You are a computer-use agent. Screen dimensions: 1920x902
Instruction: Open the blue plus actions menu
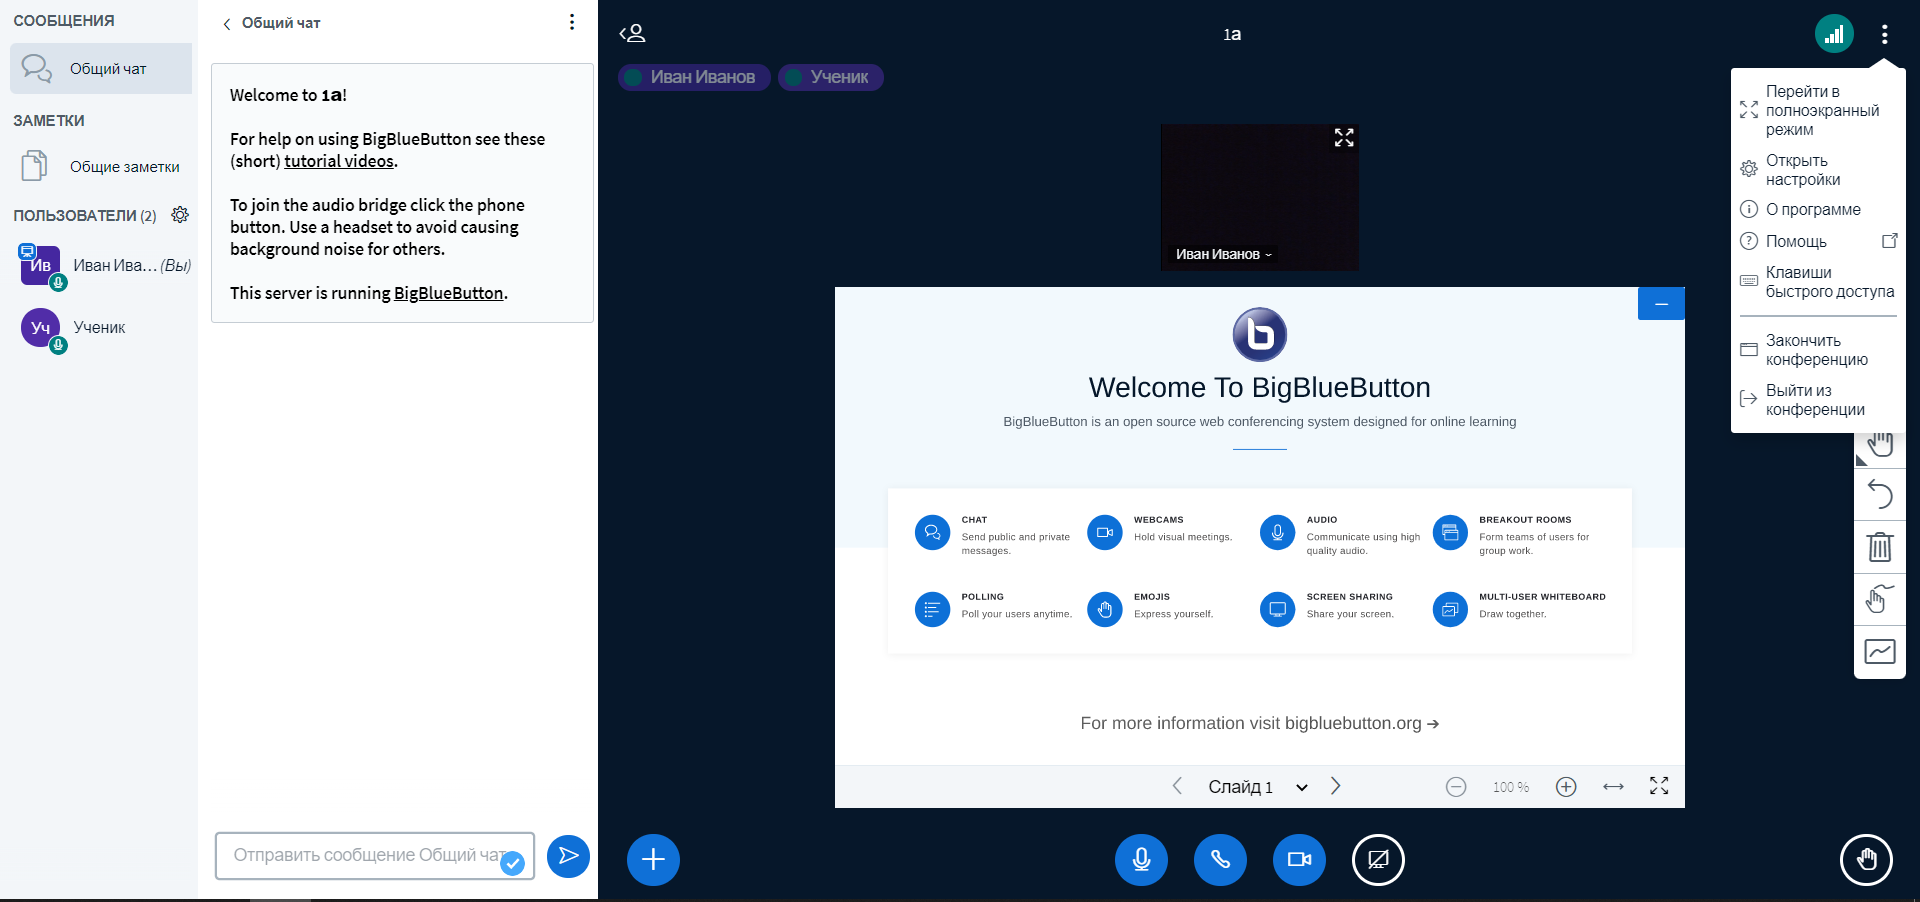pos(653,860)
